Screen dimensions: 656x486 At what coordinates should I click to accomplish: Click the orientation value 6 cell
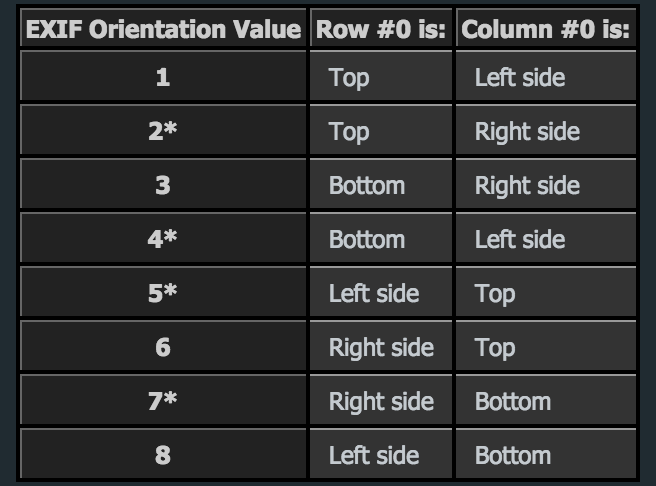point(163,347)
